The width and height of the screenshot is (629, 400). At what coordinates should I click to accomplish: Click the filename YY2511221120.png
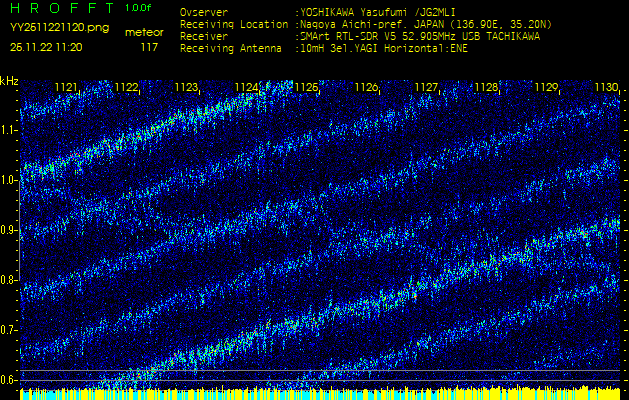[x=59, y=28]
